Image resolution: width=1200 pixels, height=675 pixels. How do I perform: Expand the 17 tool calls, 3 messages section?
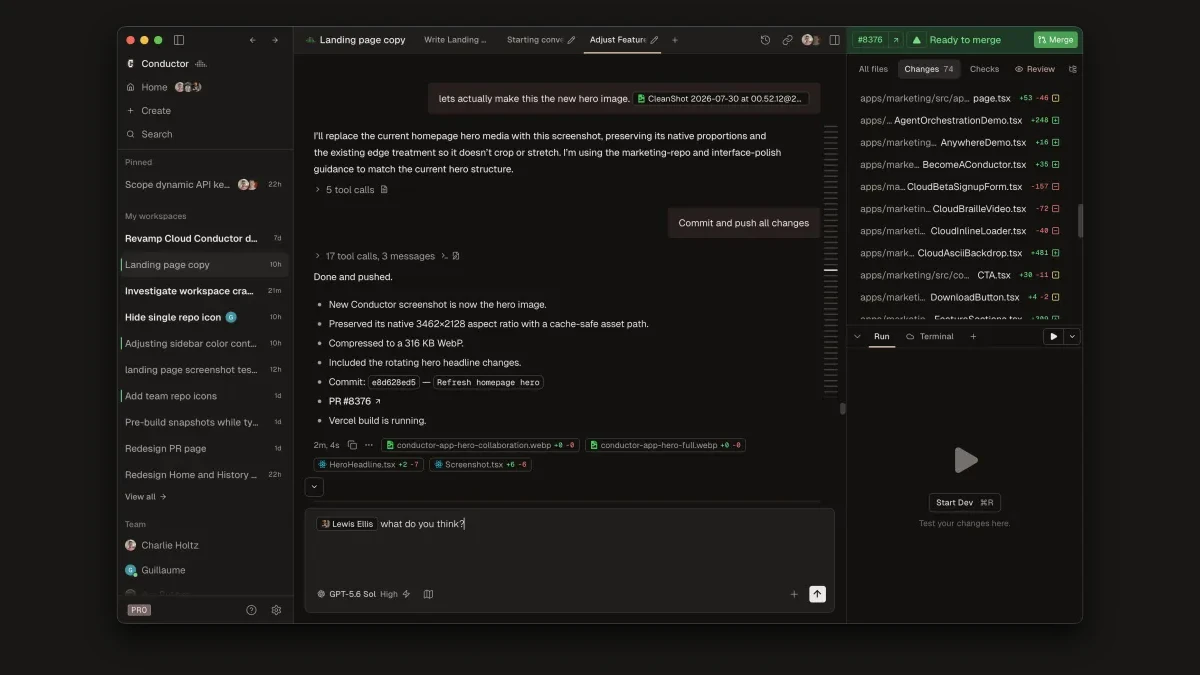pos(375,256)
